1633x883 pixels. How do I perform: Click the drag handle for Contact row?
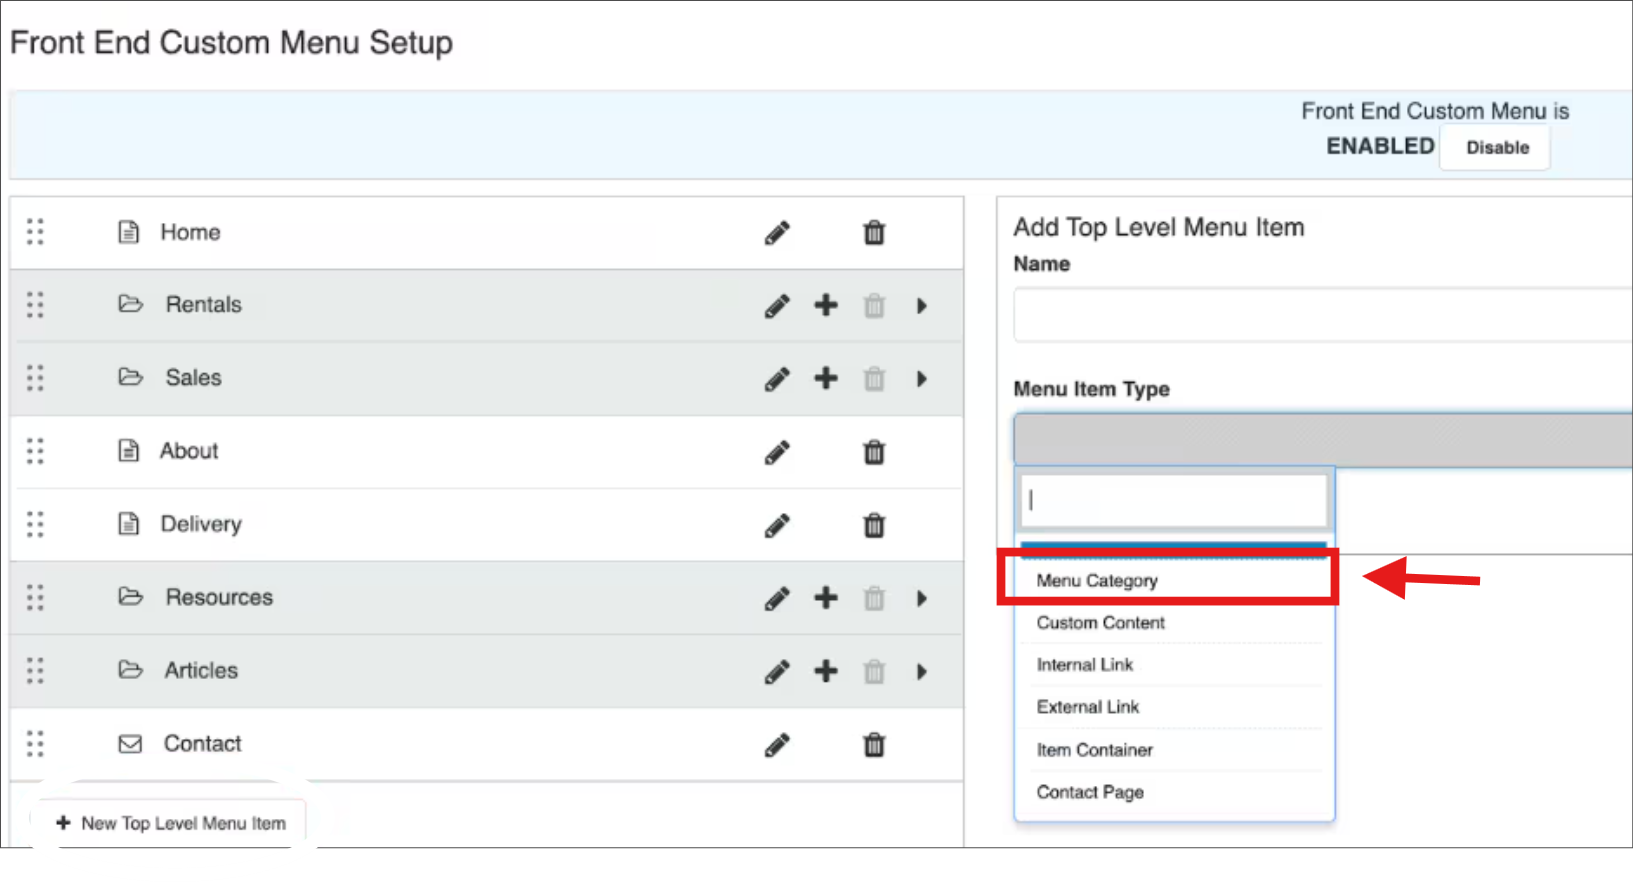click(x=35, y=744)
